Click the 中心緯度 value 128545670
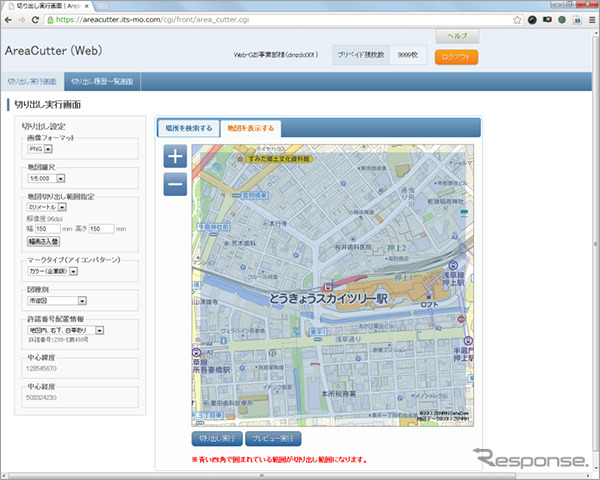Viewport: 600px width, 480px height. (x=41, y=369)
